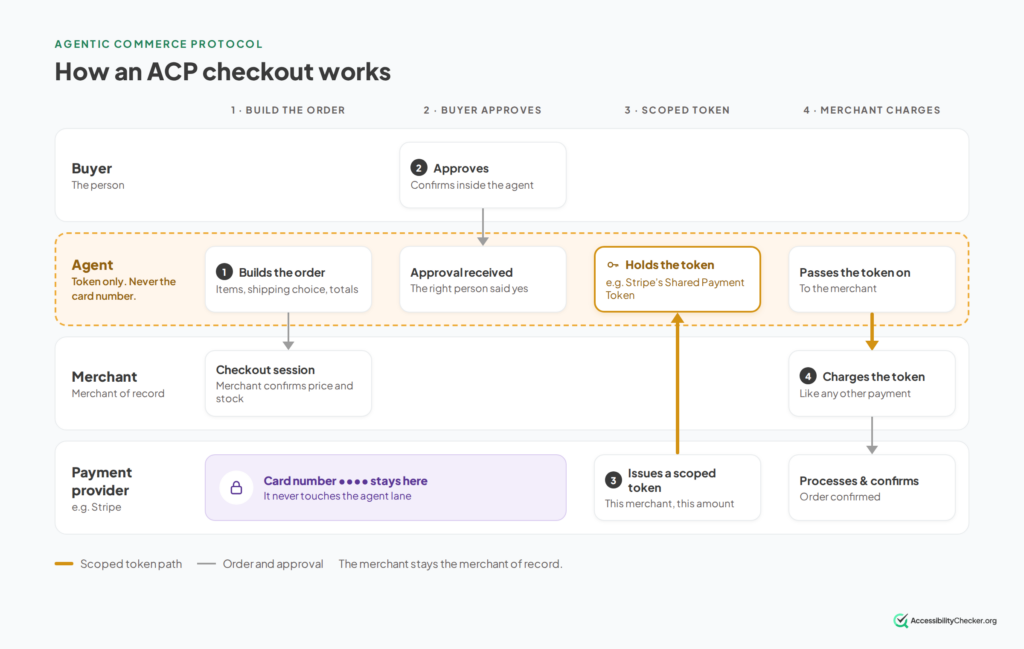Select the number 4 badge beside Charges the token
This screenshot has height=649, width=1024.
tap(808, 376)
